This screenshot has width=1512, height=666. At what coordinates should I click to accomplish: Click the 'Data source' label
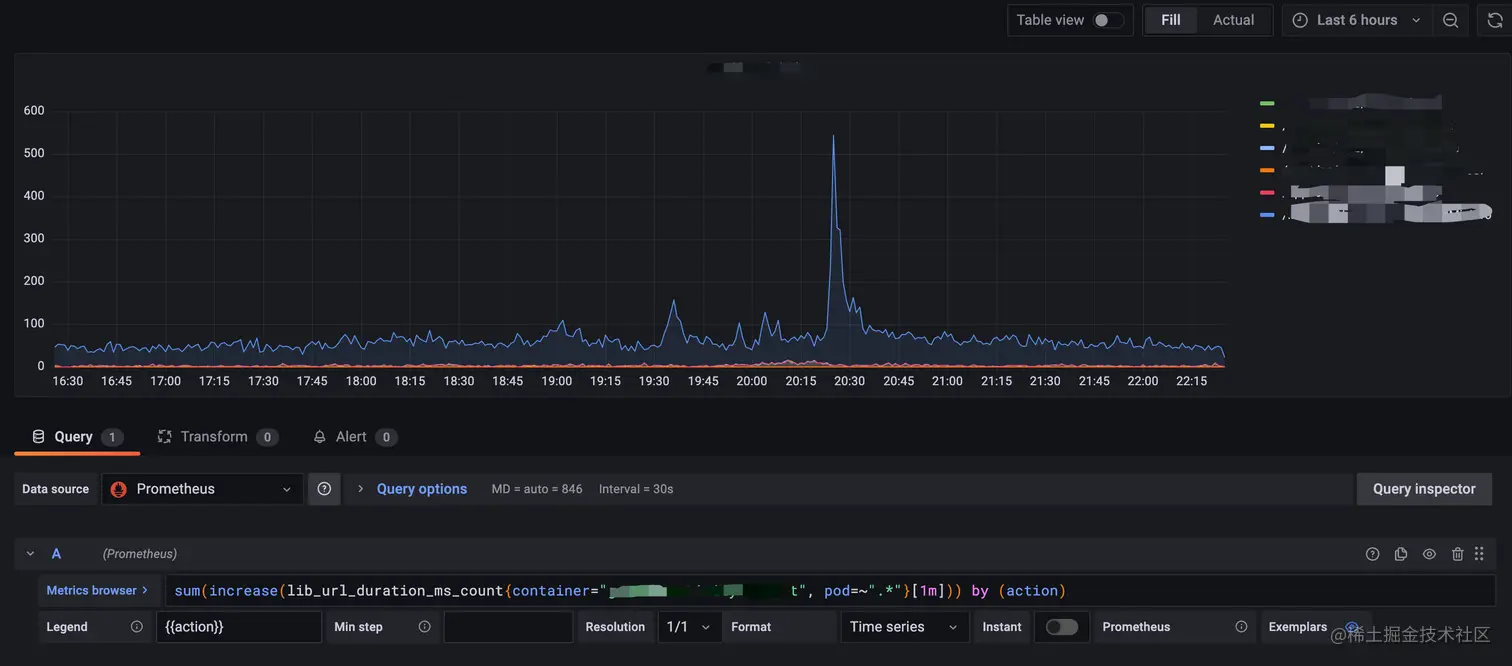(56, 489)
